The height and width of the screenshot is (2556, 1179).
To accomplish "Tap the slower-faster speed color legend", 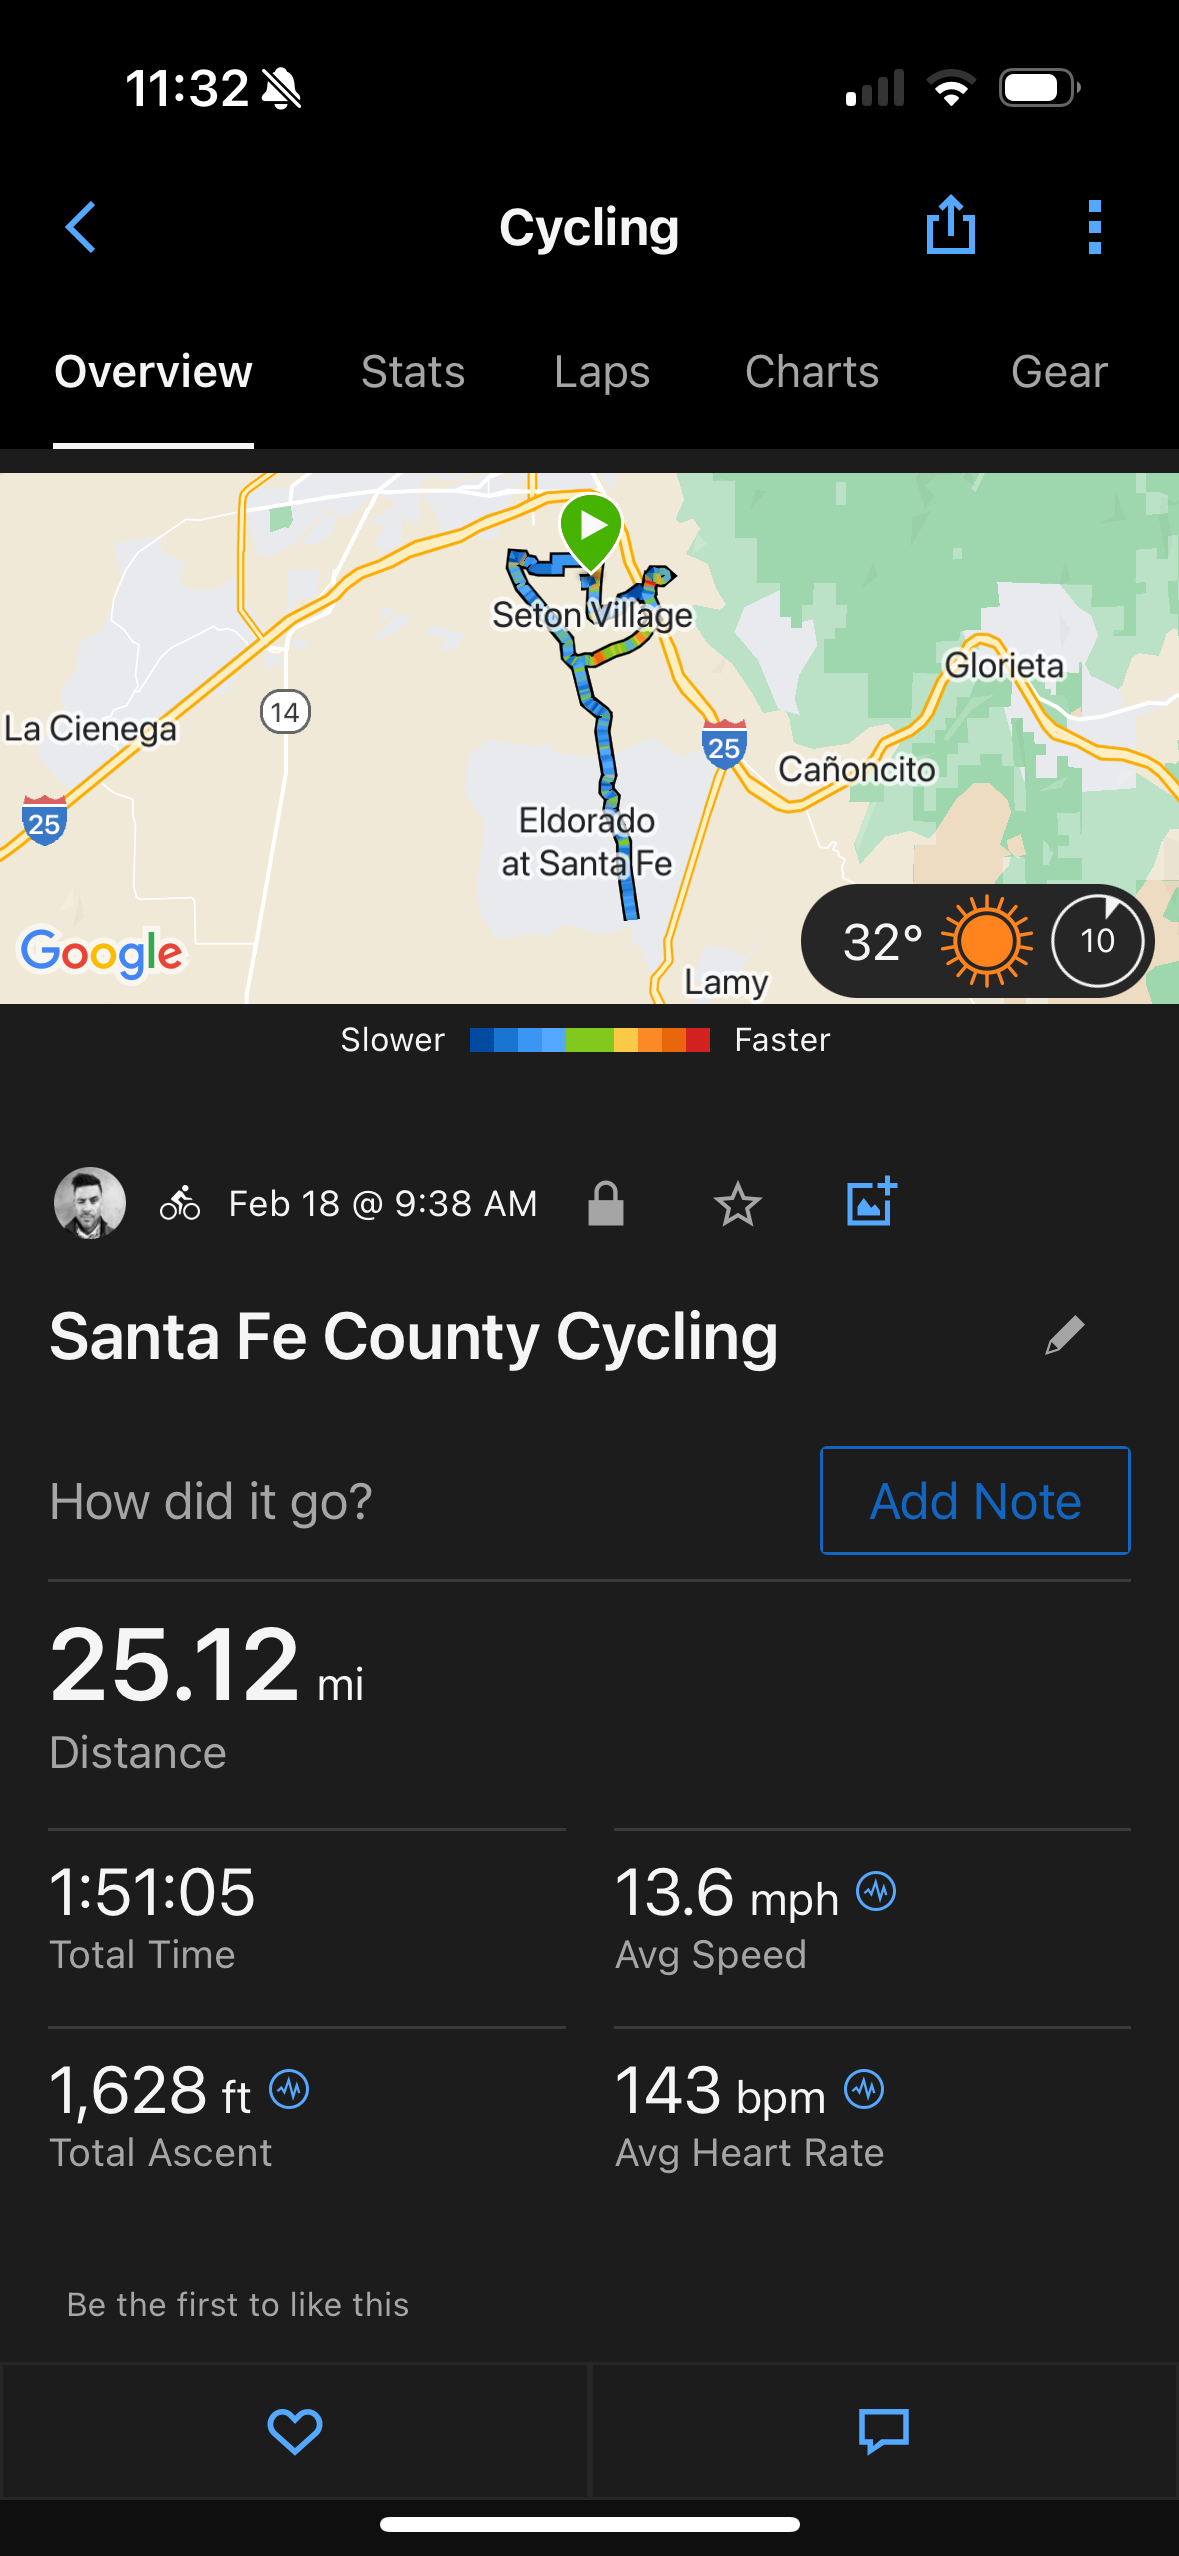I will [589, 1040].
